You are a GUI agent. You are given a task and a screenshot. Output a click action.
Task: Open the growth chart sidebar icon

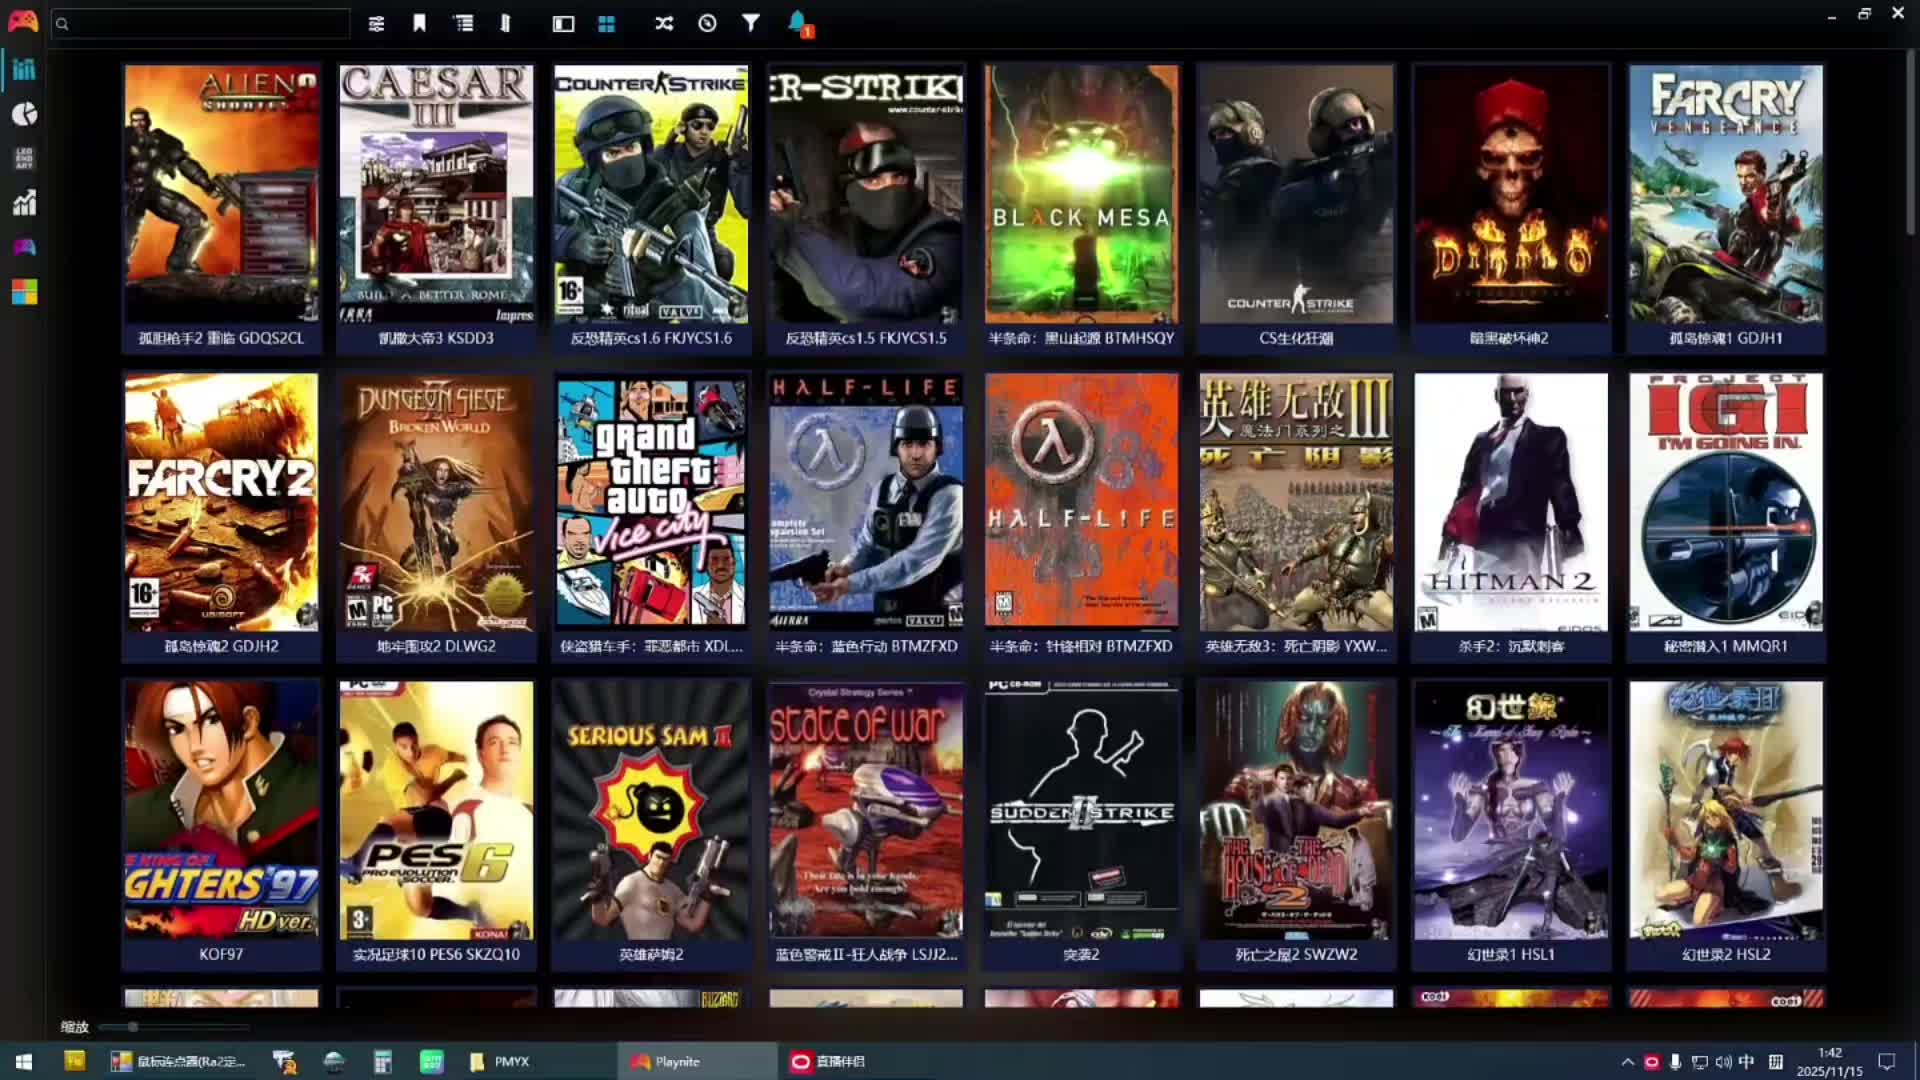24,203
